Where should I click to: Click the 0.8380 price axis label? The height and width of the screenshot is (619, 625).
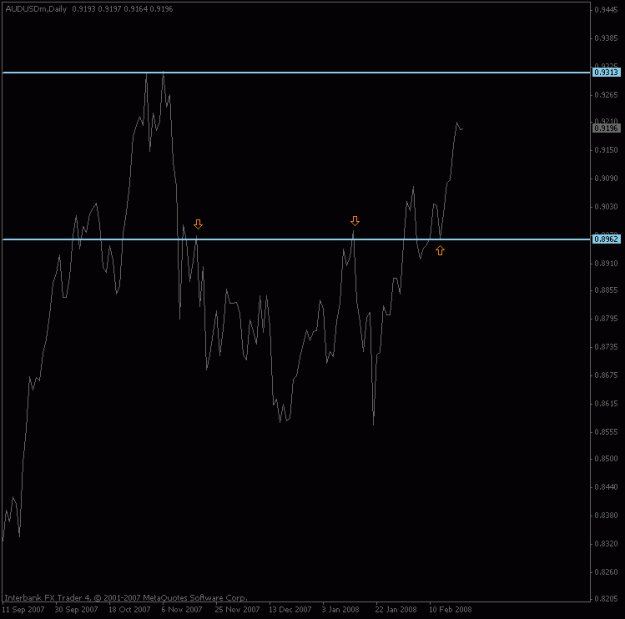pos(606,515)
